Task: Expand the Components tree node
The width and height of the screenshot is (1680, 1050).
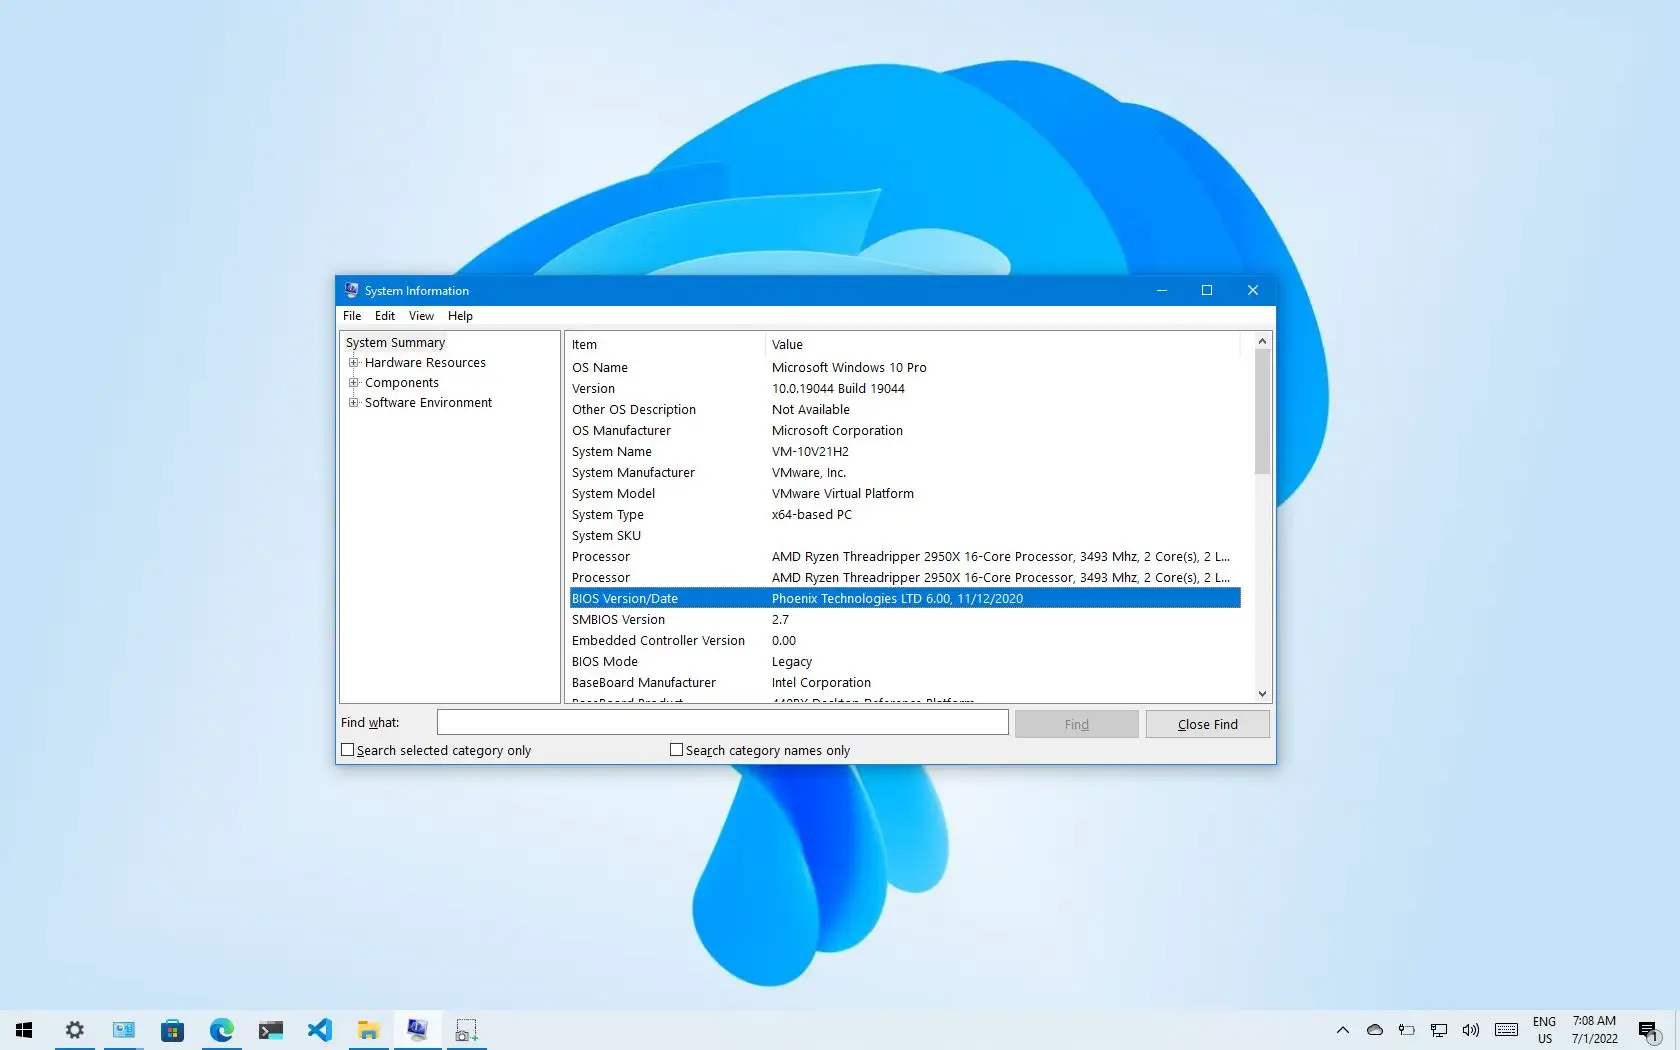Action: pyautogui.click(x=354, y=382)
